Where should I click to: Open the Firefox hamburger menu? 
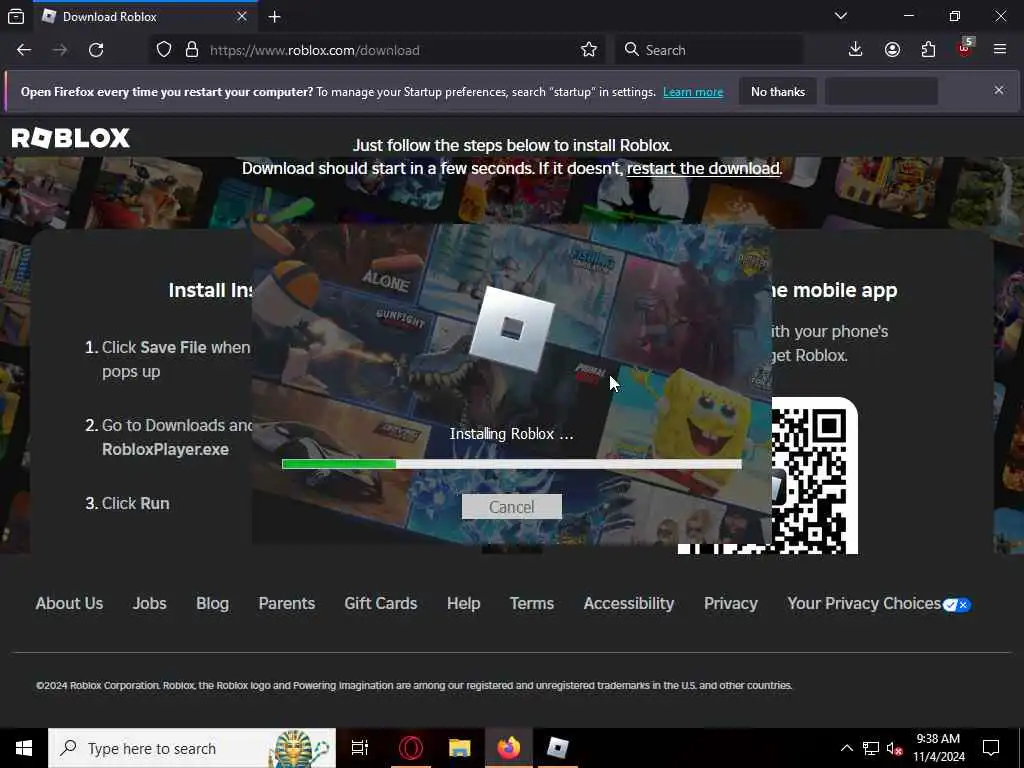[x=999, y=50]
